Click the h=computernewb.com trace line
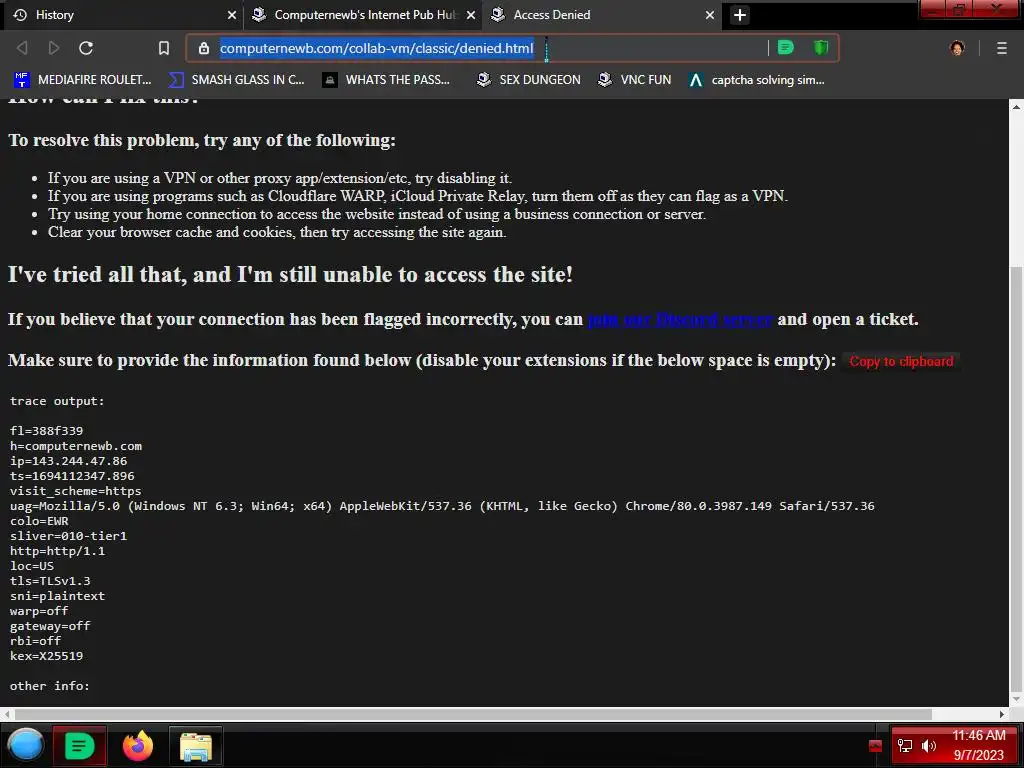The height and width of the screenshot is (768, 1024). 76,446
